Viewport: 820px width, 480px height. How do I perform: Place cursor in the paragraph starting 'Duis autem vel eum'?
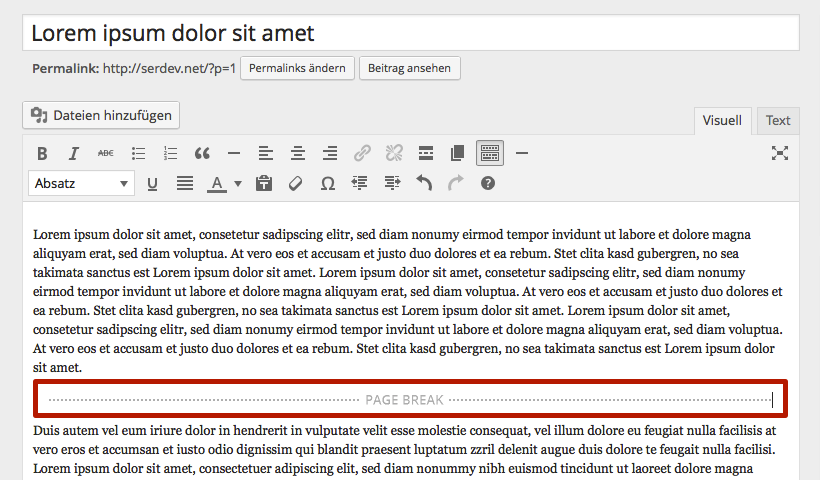click(x=404, y=450)
